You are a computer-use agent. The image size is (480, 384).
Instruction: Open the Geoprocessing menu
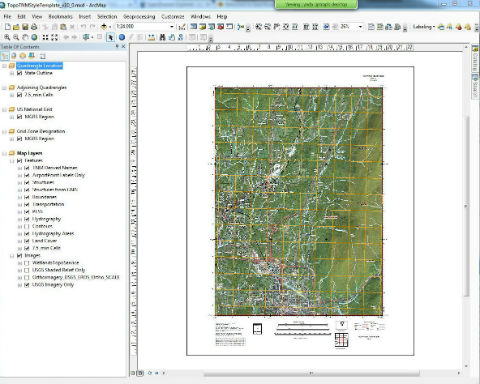(x=139, y=16)
